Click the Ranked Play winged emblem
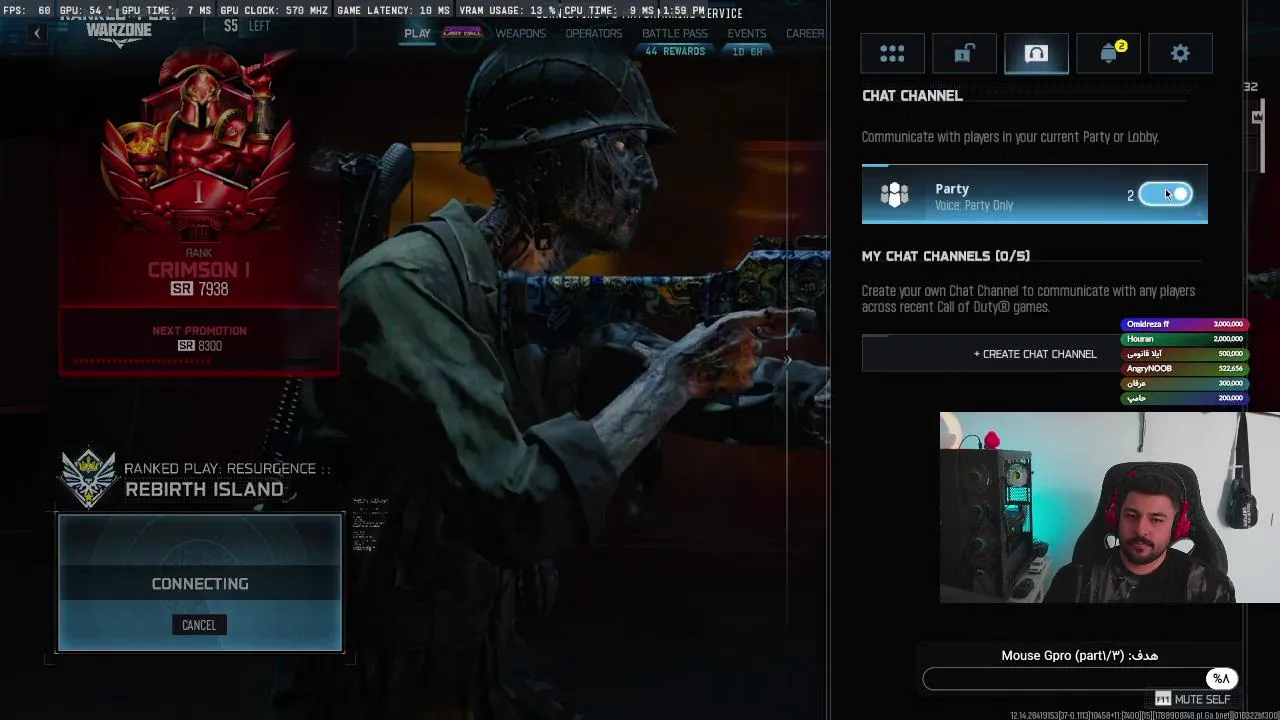 [x=88, y=476]
